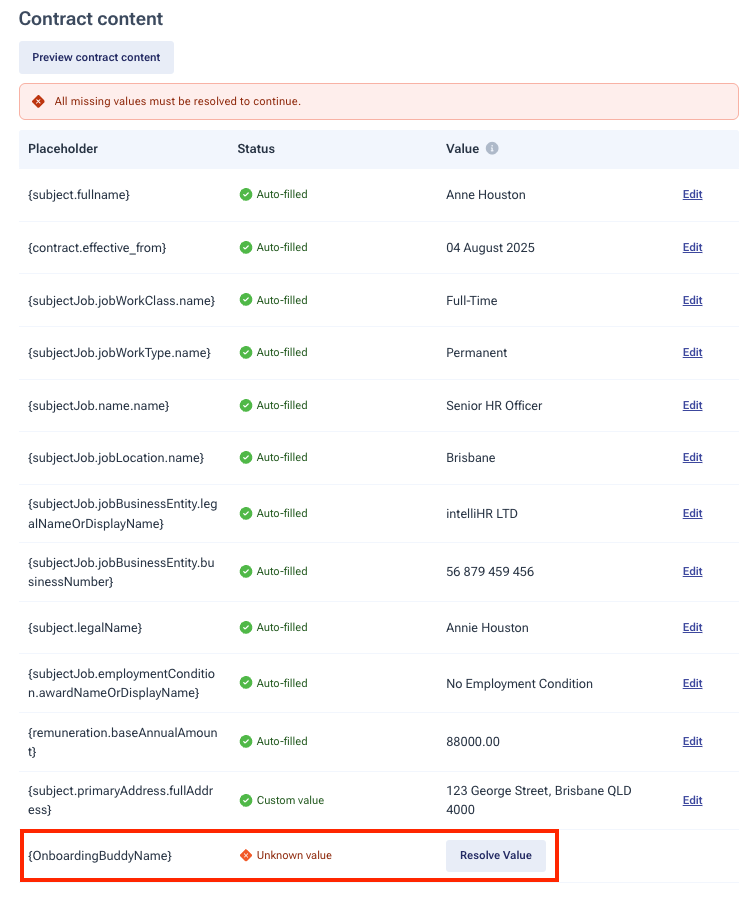The width and height of the screenshot is (752, 897).
Task: Click the Placeholder column header
Action: [x=63, y=149]
